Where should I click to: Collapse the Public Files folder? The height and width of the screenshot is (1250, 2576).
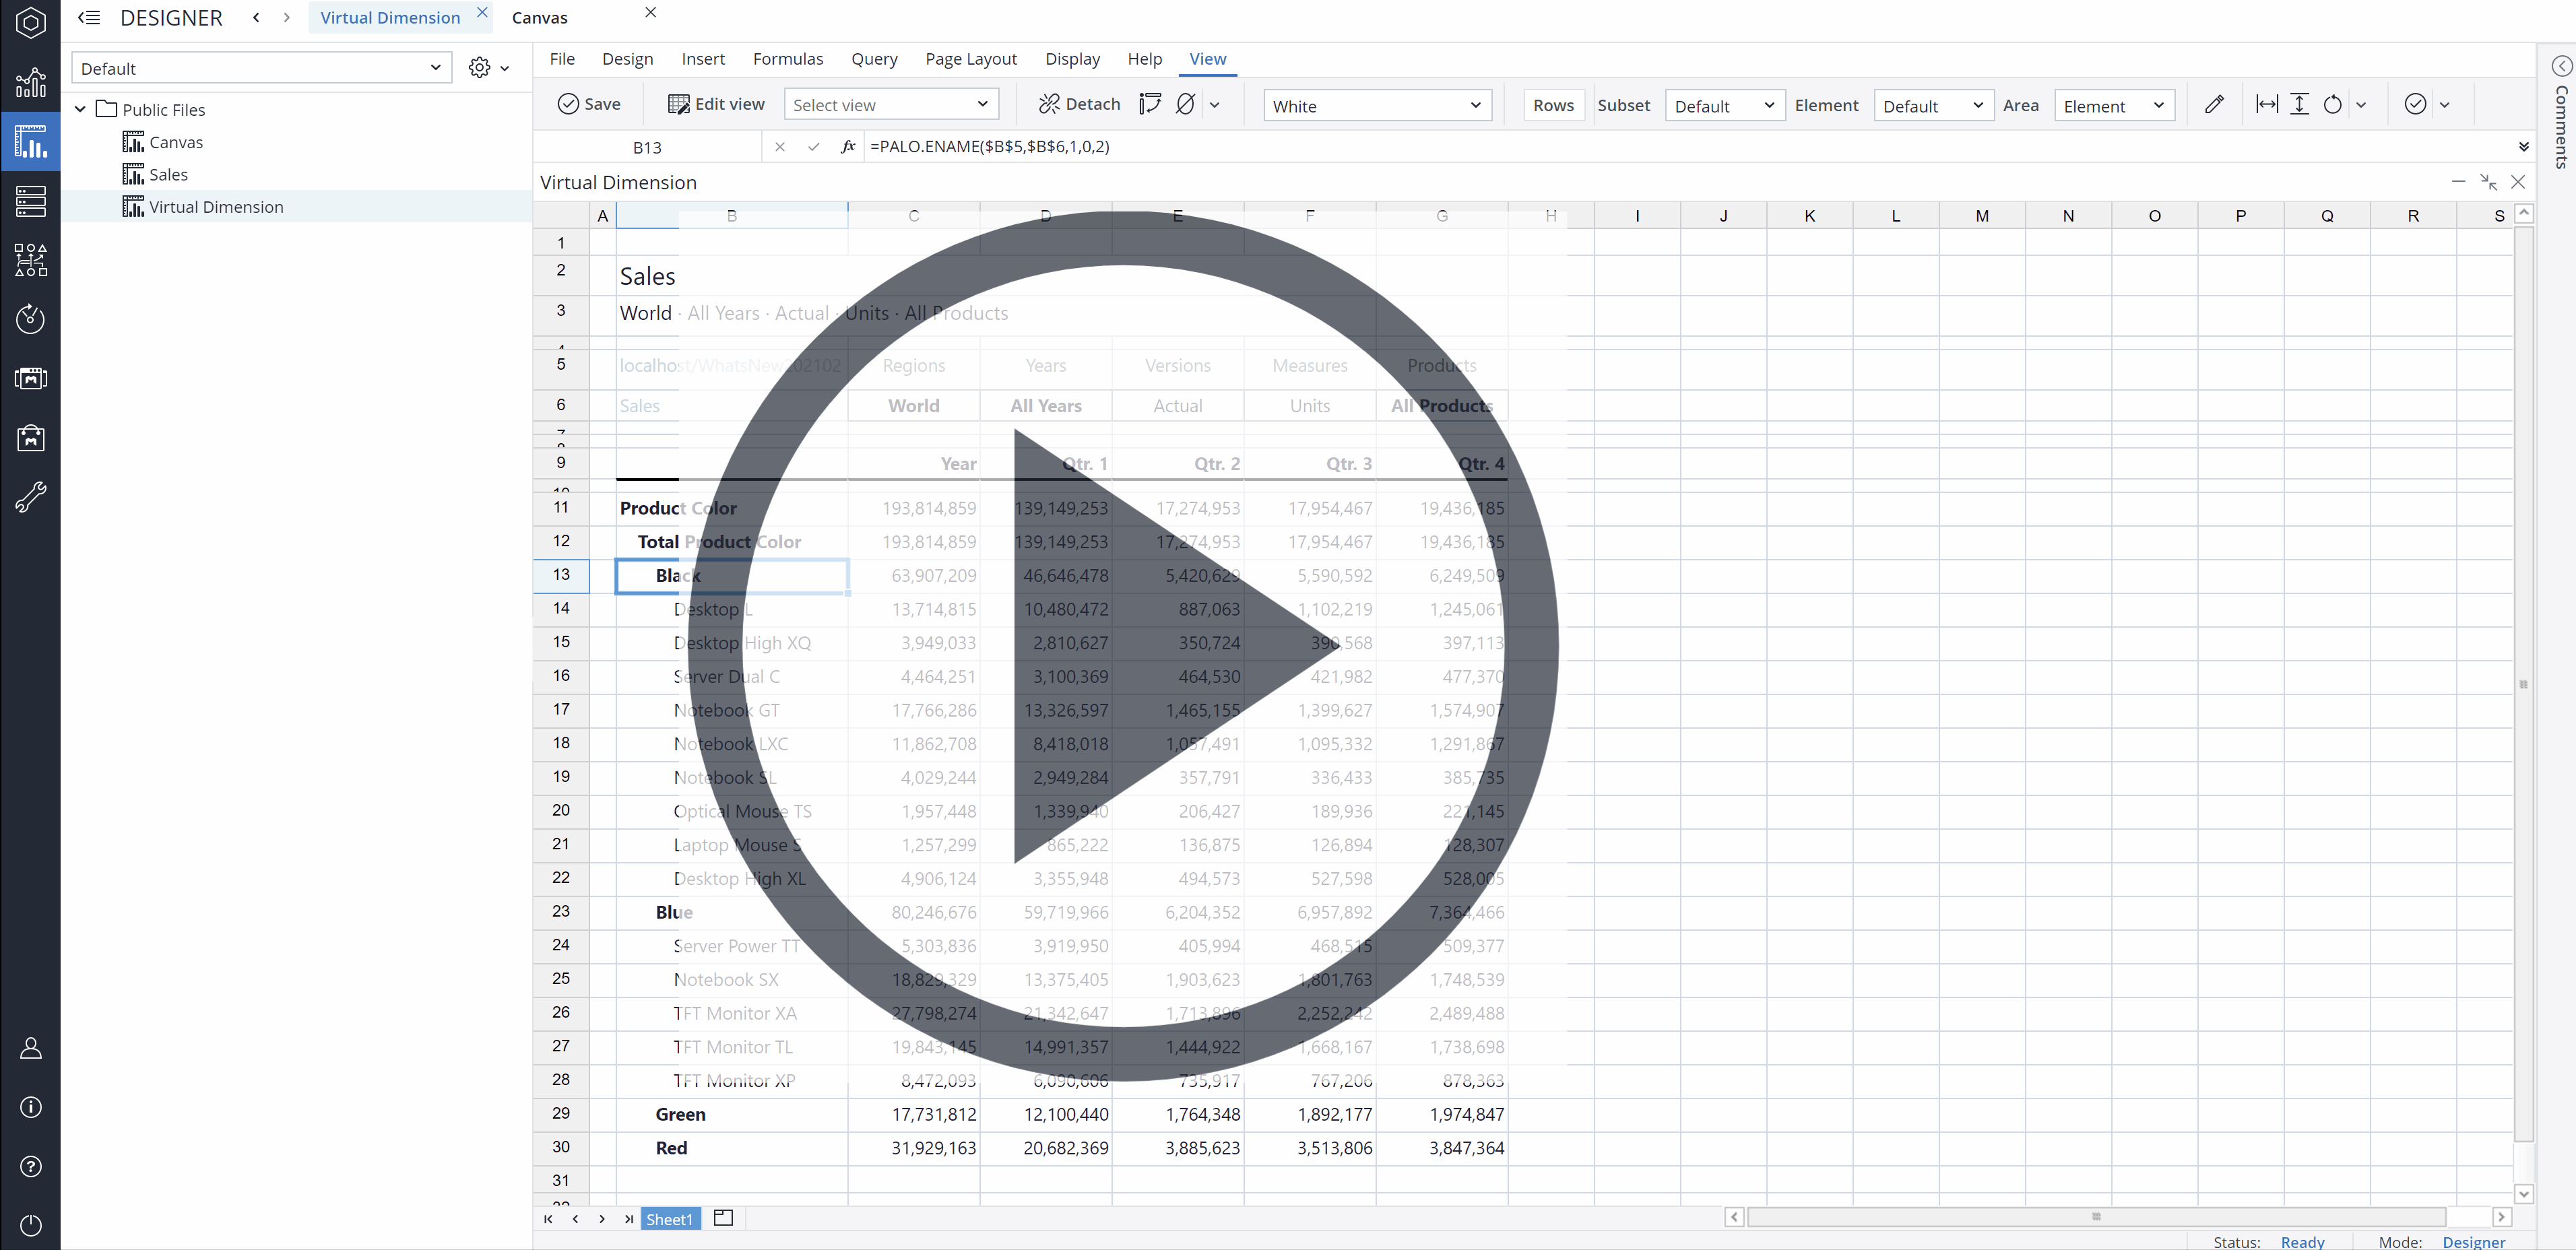81,109
